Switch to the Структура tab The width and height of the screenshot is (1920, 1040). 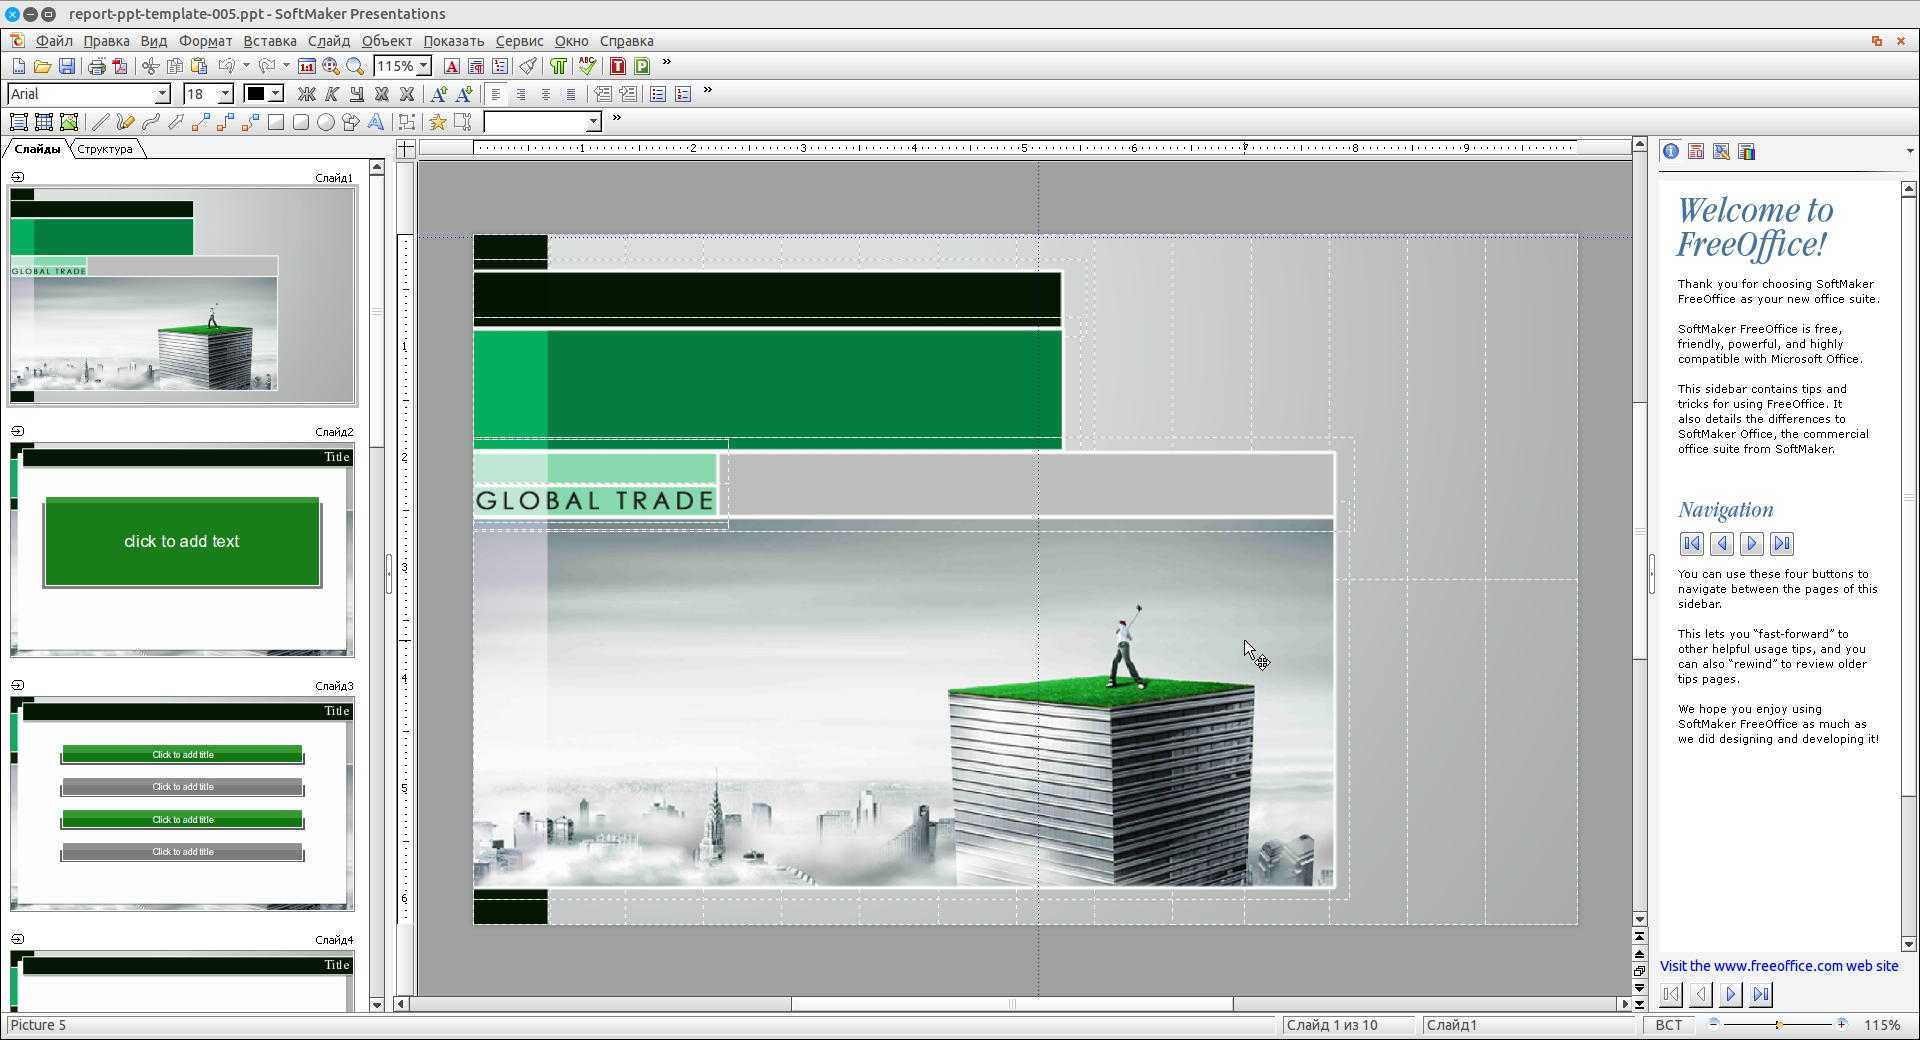[105, 149]
